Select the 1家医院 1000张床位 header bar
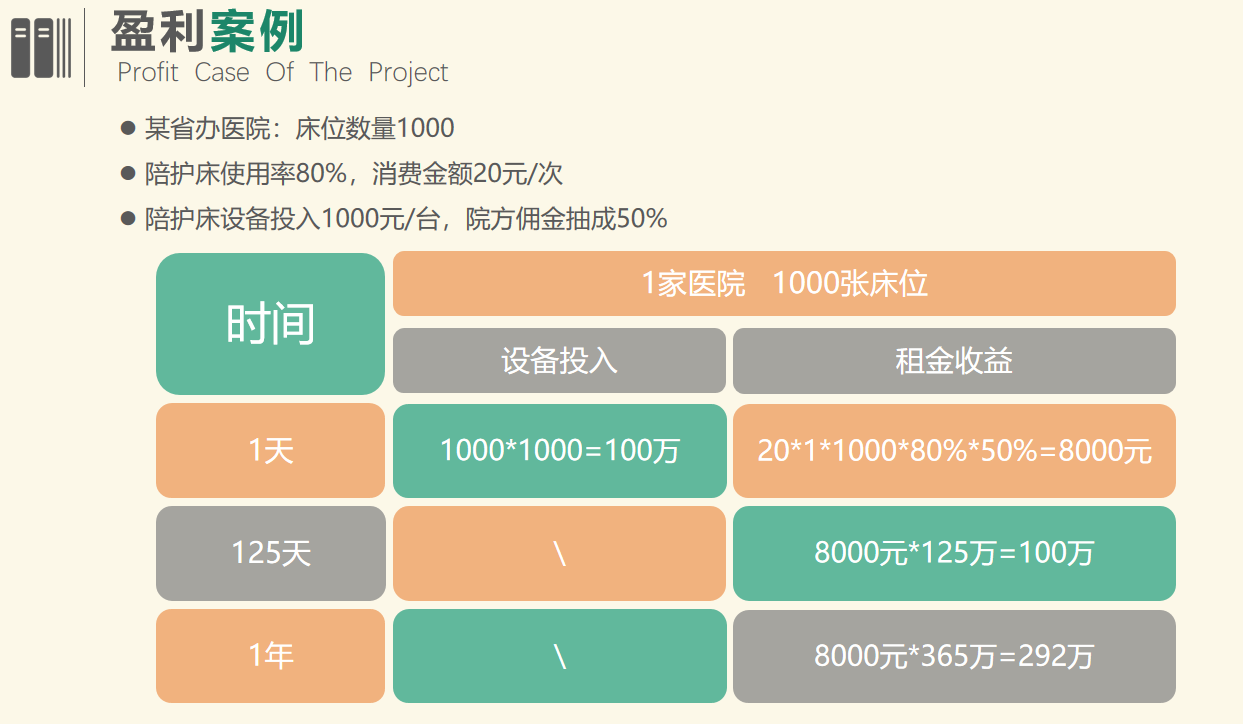The image size is (1243, 724). tap(784, 284)
